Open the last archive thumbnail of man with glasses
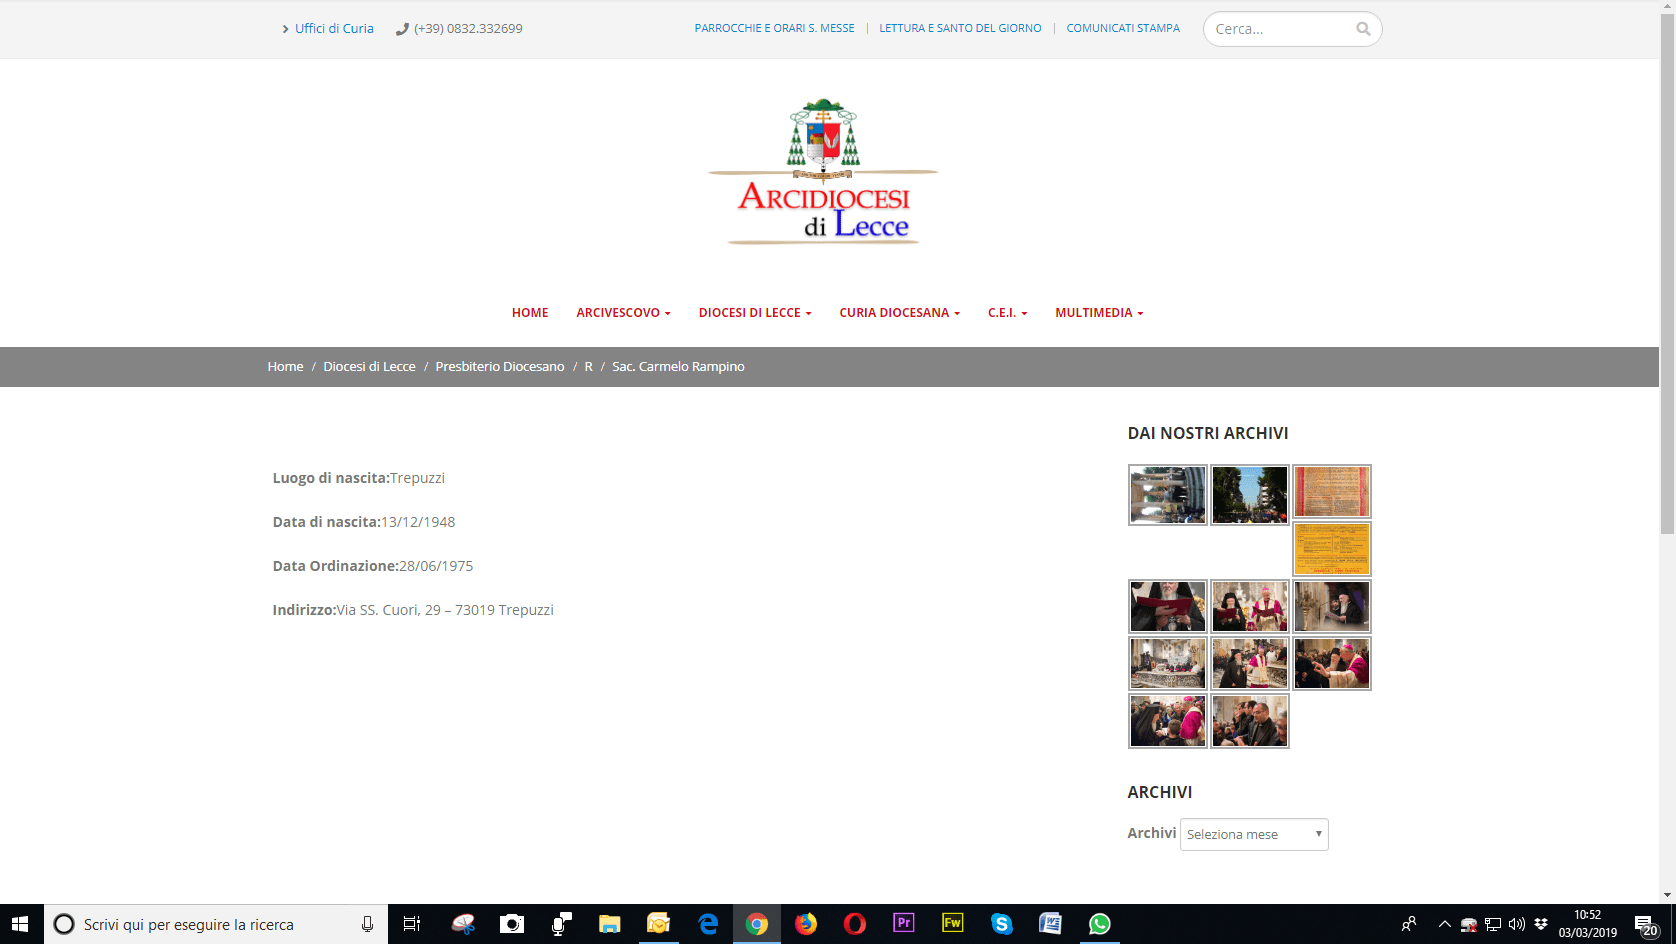 1250,720
